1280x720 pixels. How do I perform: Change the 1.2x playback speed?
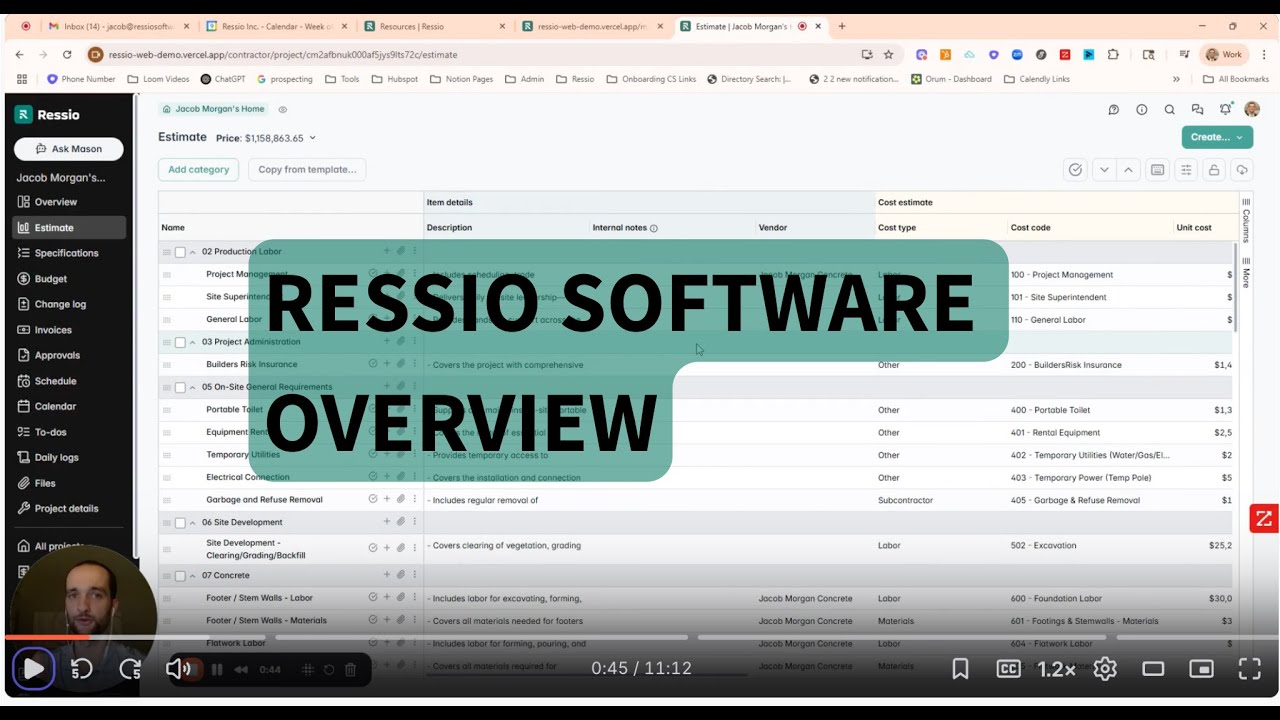point(1056,669)
